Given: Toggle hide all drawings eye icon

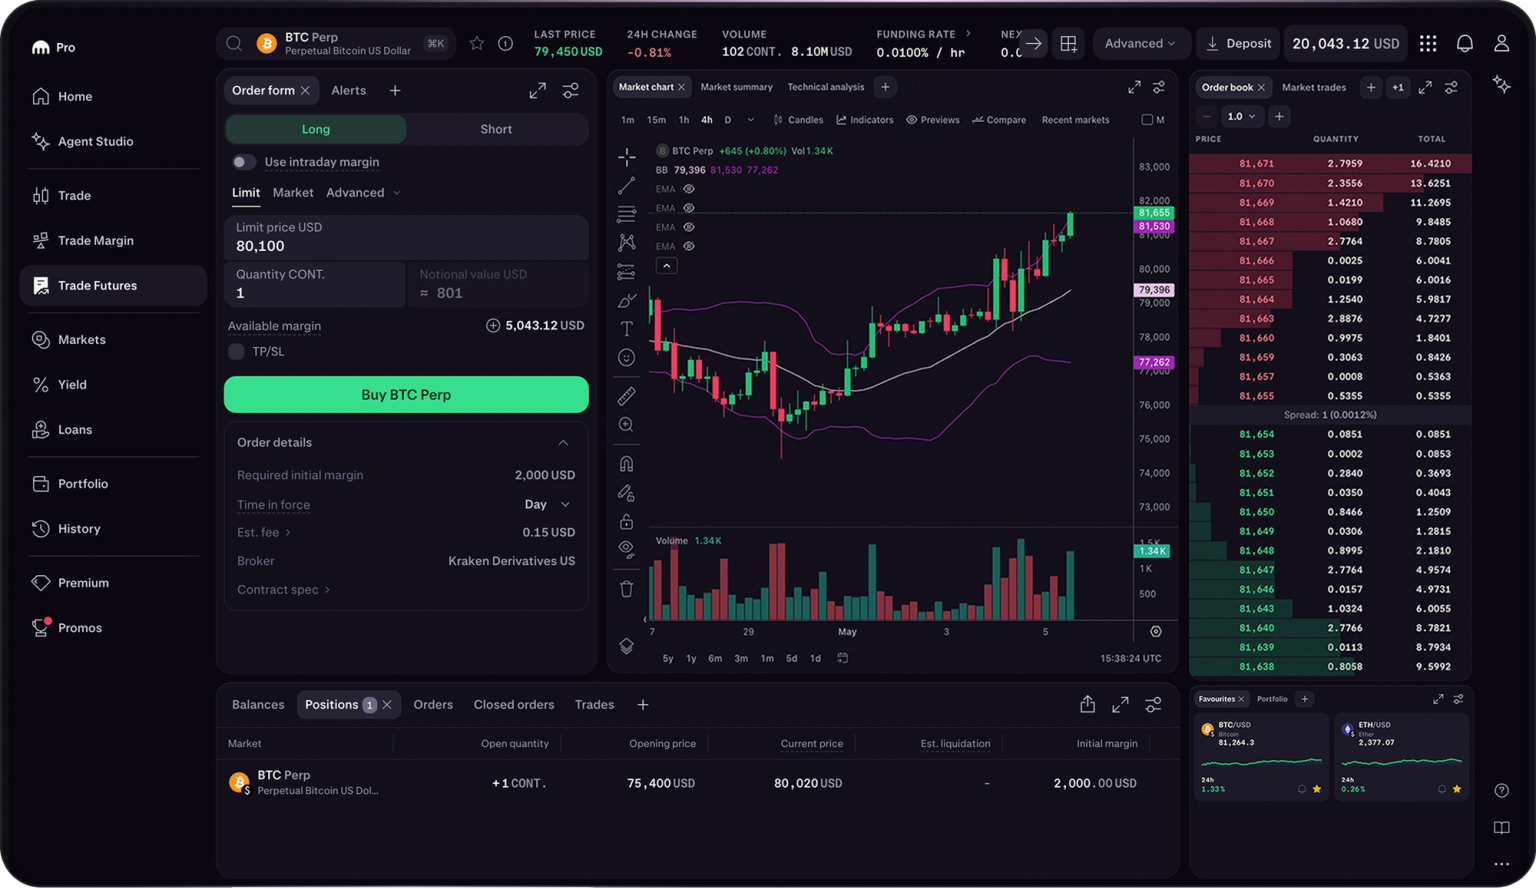Looking at the screenshot, I should coord(627,549).
